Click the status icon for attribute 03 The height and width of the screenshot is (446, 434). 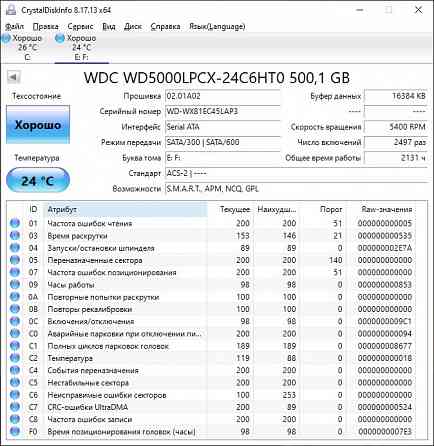pos(15,236)
